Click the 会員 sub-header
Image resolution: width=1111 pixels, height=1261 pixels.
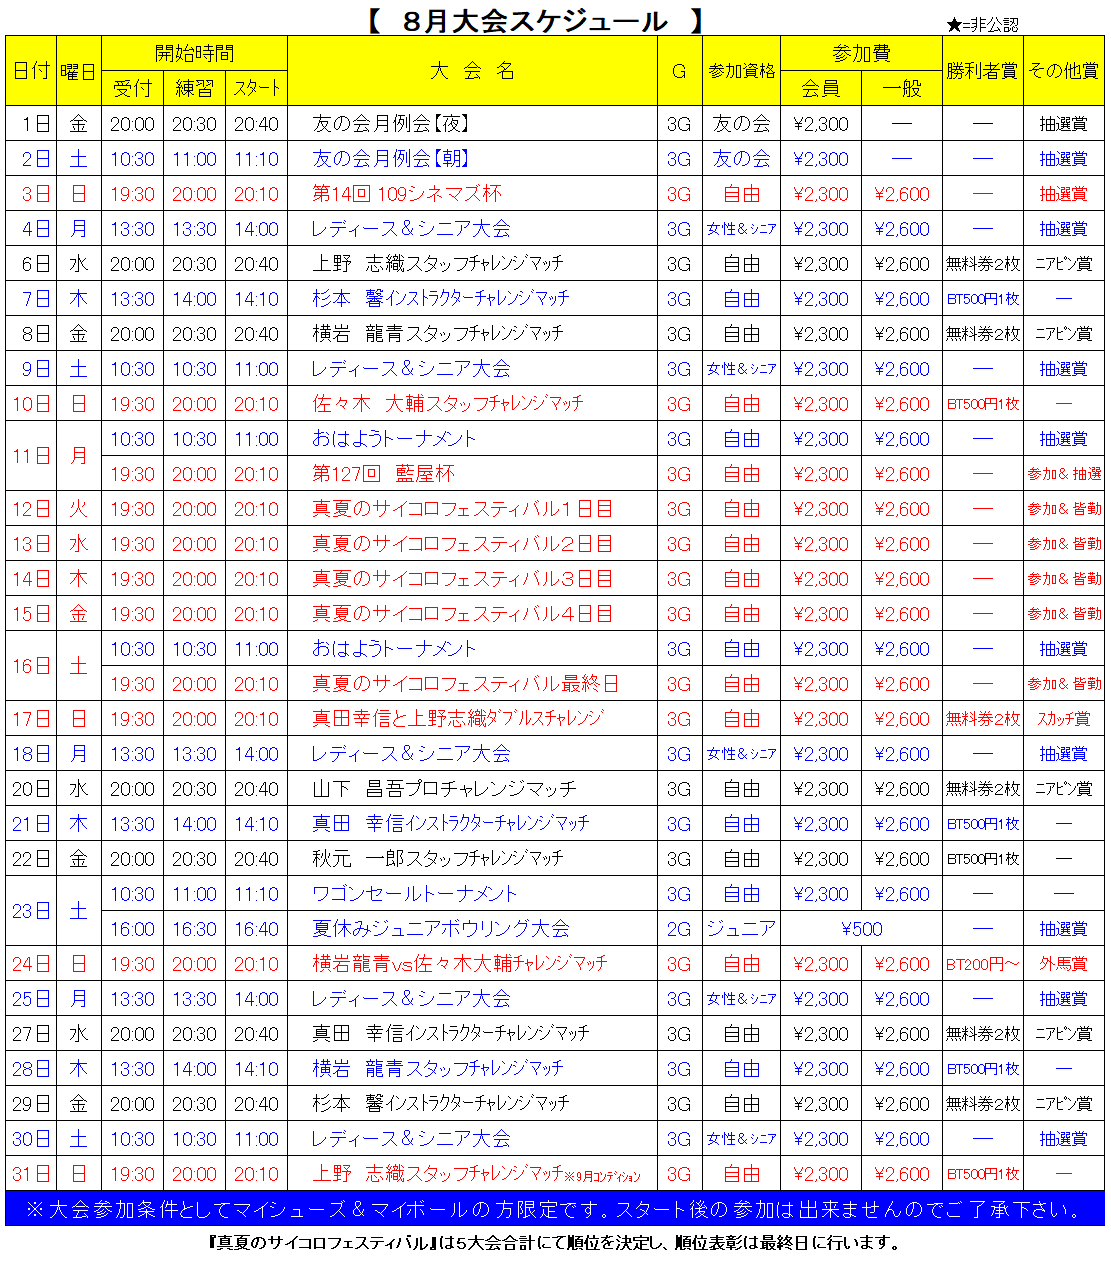click(x=820, y=88)
